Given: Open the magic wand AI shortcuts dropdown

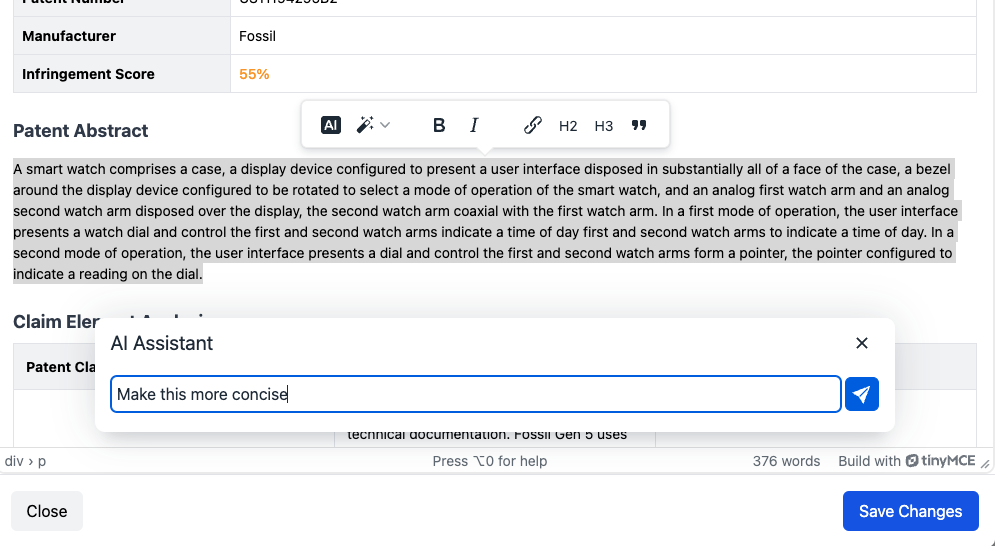Looking at the screenshot, I should 373,125.
